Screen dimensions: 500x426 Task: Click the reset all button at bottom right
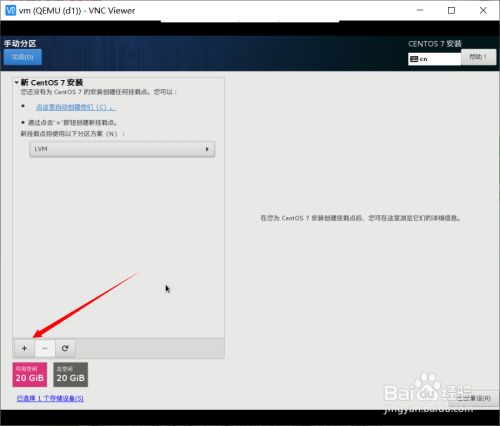(x=473, y=398)
